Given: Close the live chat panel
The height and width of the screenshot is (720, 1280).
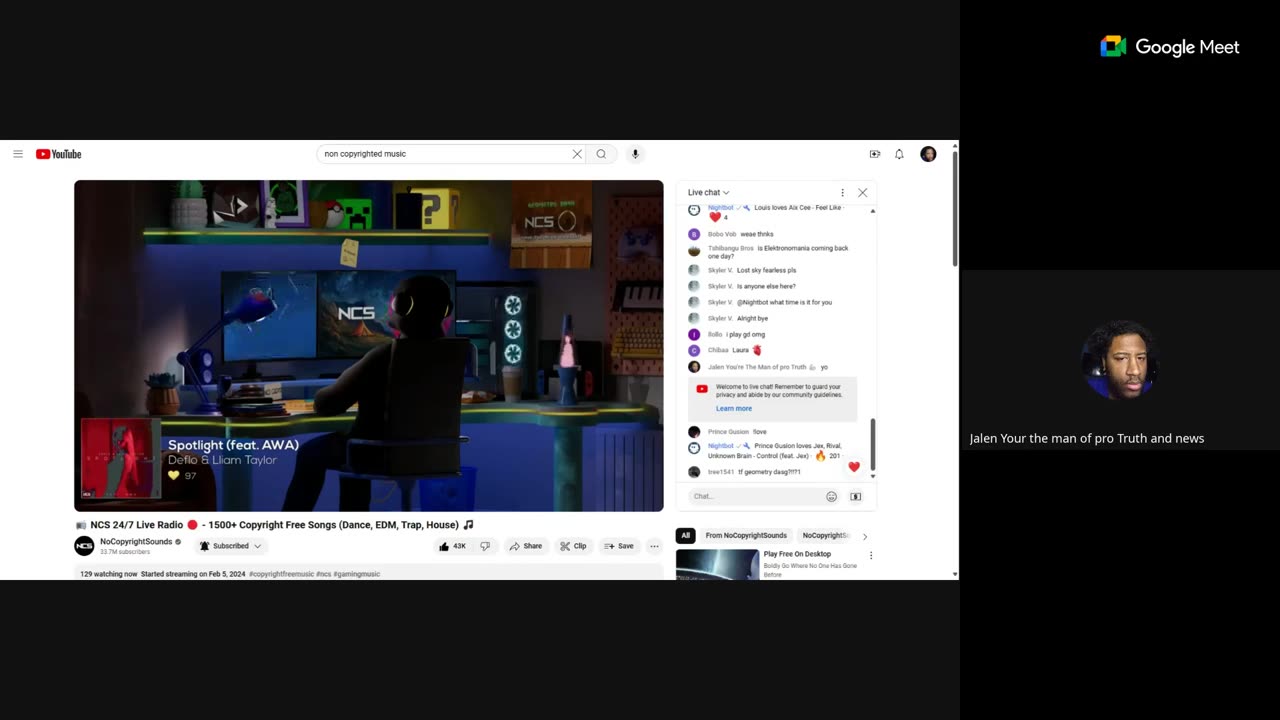Looking at the screenshot, I should point(862,193).
